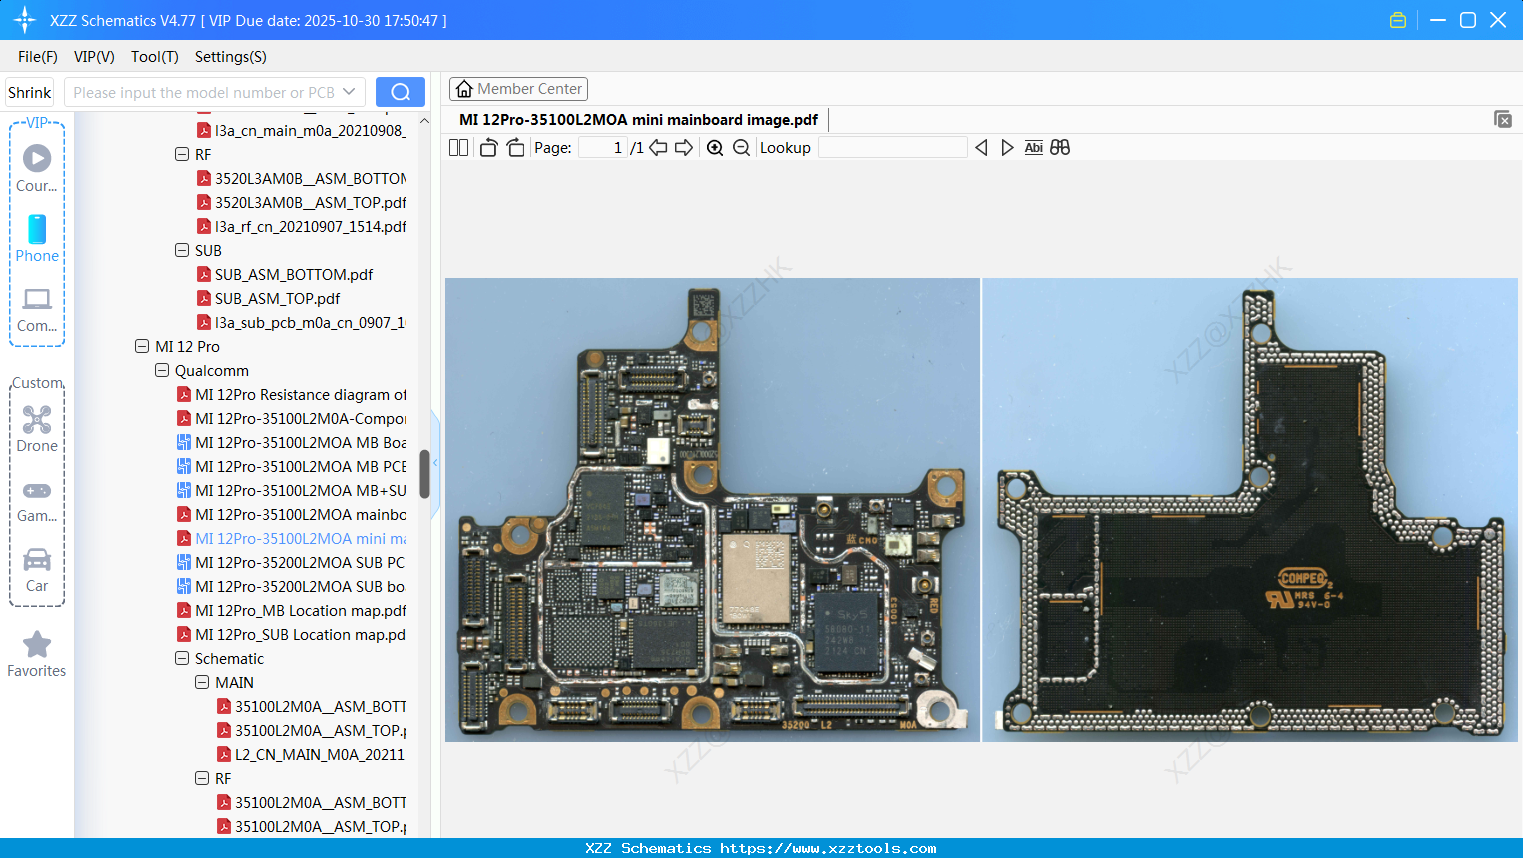1523x858 pixels.
Task: Open the model number dropdown arrow
Action: point(349,91)
